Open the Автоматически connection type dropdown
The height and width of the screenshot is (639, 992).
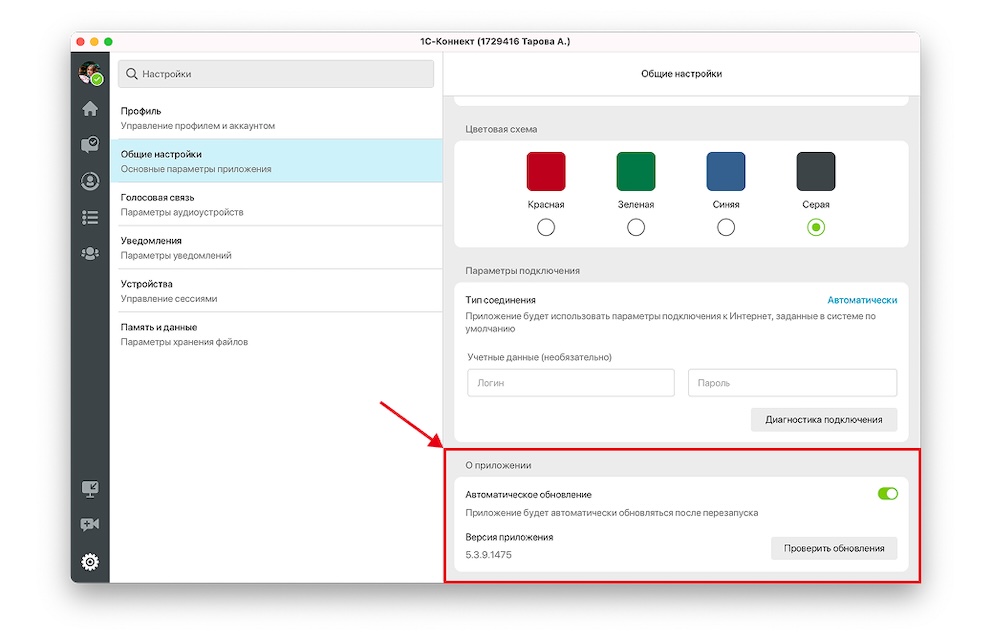[861, 300]
